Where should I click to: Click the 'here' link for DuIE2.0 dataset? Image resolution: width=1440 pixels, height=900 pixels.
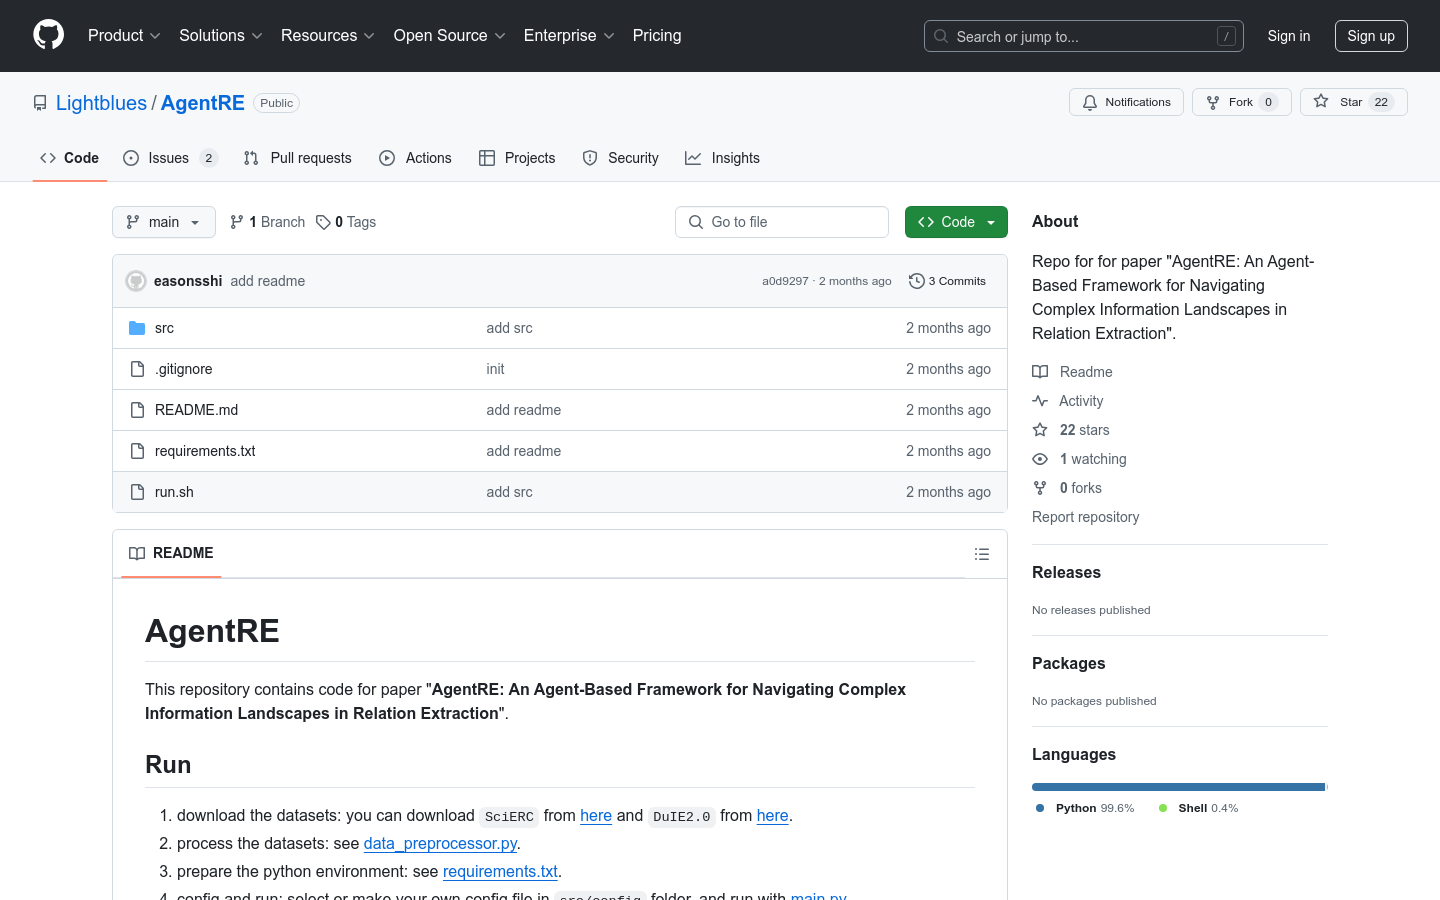coord(773,815)
